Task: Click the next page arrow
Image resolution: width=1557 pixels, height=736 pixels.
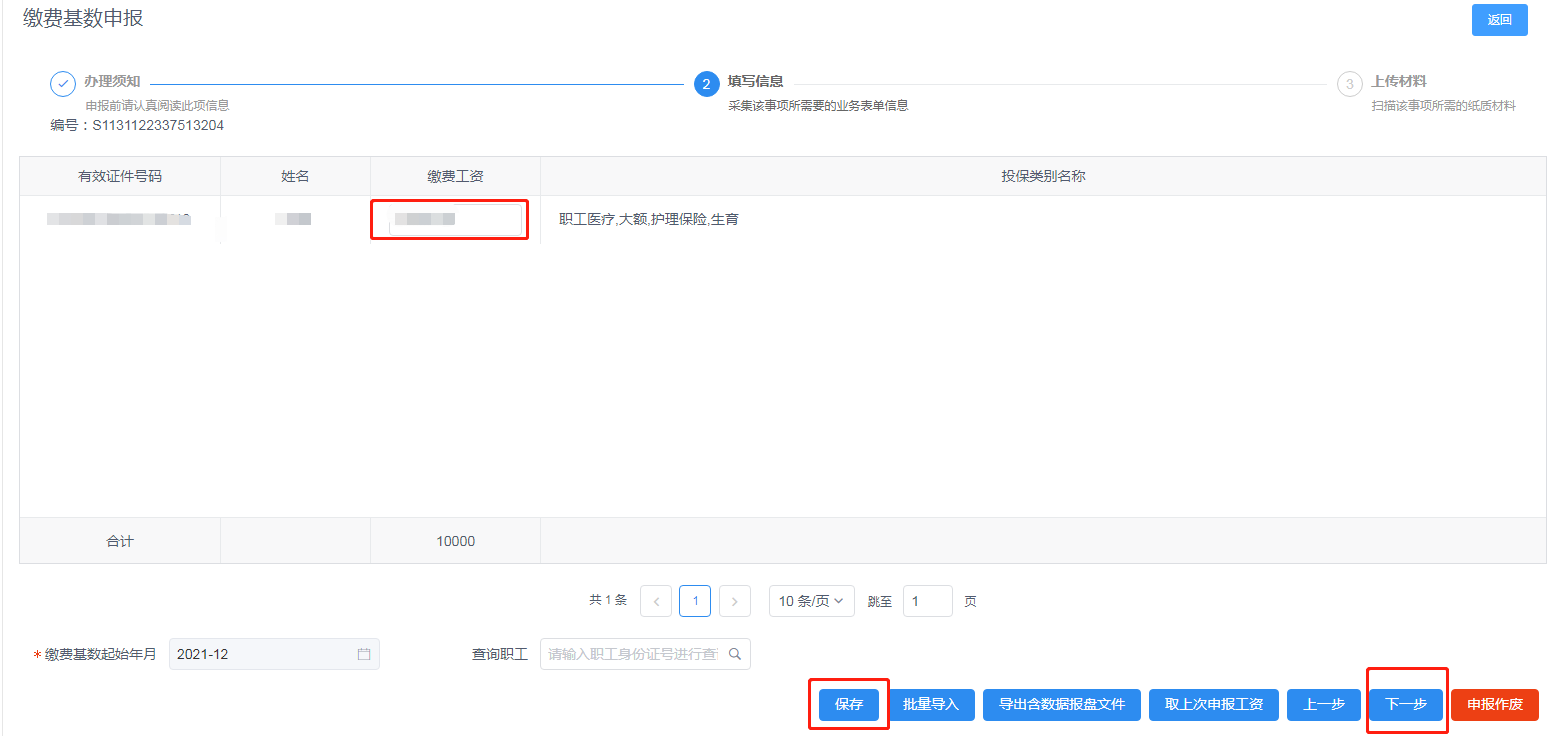Action: point(735,601)
